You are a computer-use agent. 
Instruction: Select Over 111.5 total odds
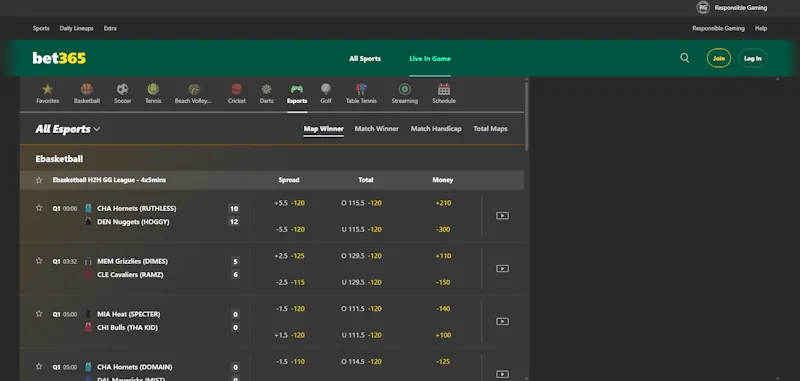[361, 309]
